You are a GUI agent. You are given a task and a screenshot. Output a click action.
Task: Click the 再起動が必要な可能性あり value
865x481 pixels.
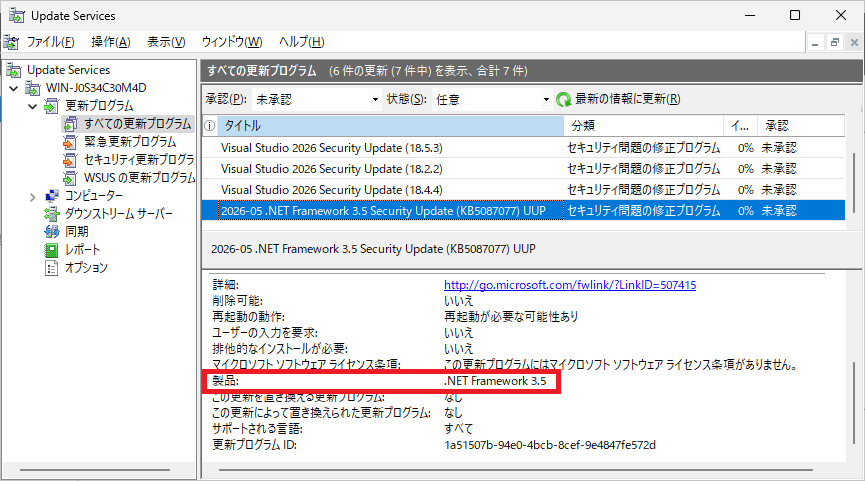click(511, 317)
